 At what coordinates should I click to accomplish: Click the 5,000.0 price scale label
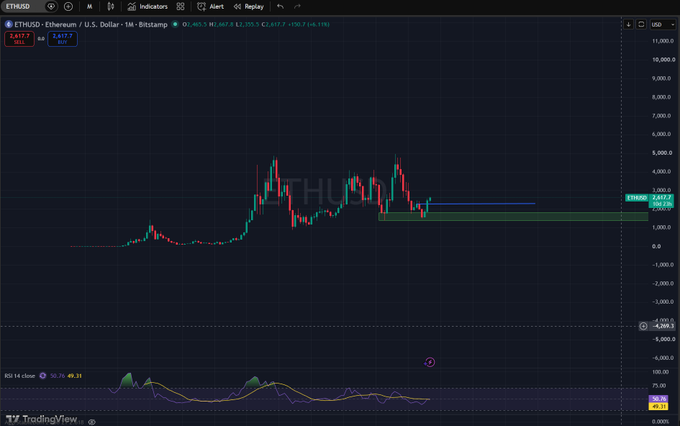pyautogui.click(x=662, y=153)
